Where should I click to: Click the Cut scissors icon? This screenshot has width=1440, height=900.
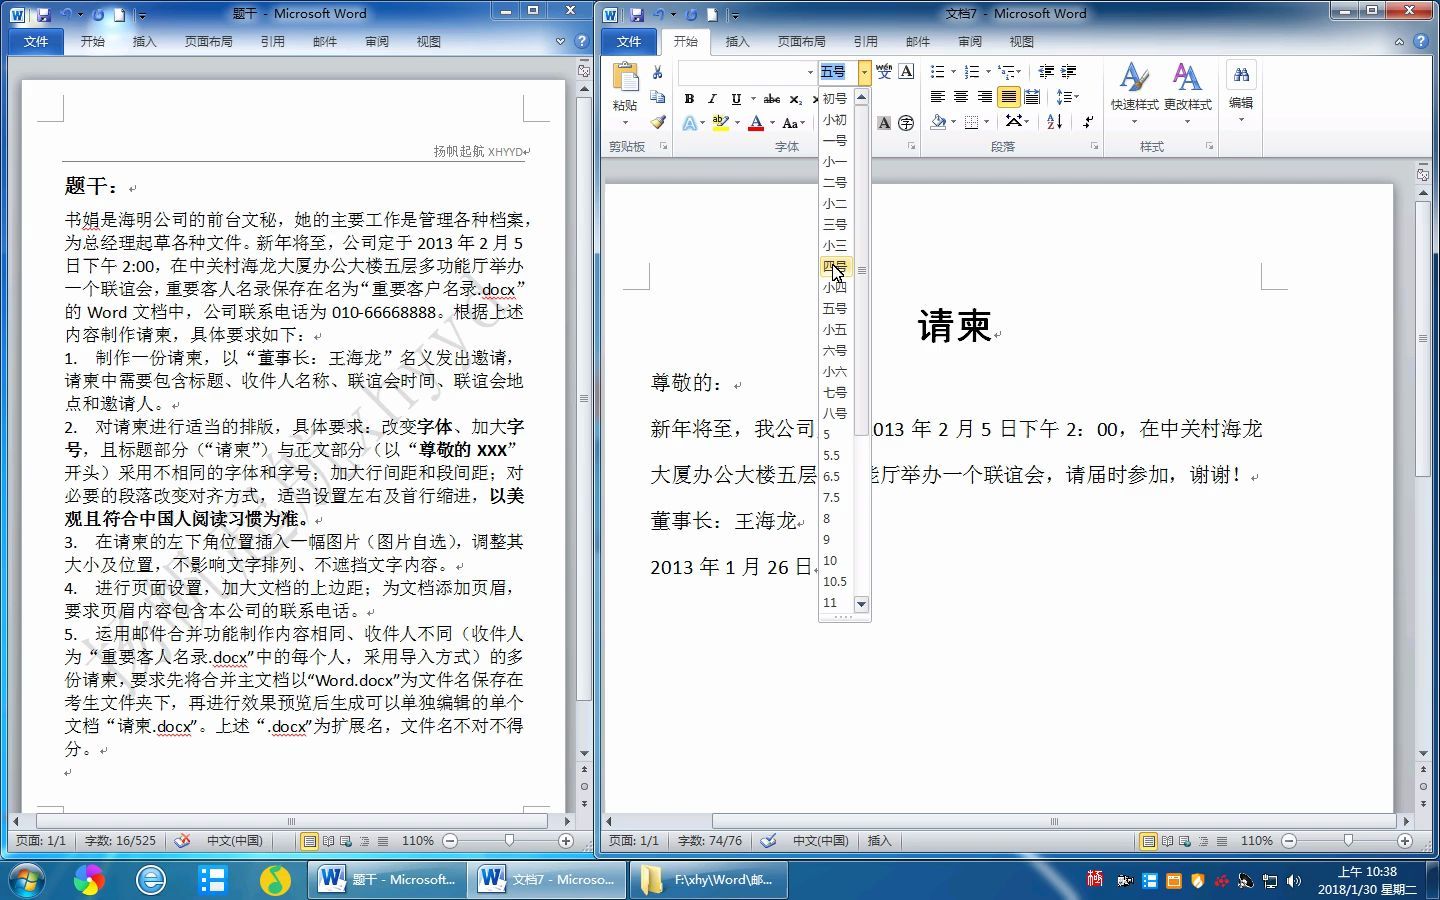[x=657, y=72]
